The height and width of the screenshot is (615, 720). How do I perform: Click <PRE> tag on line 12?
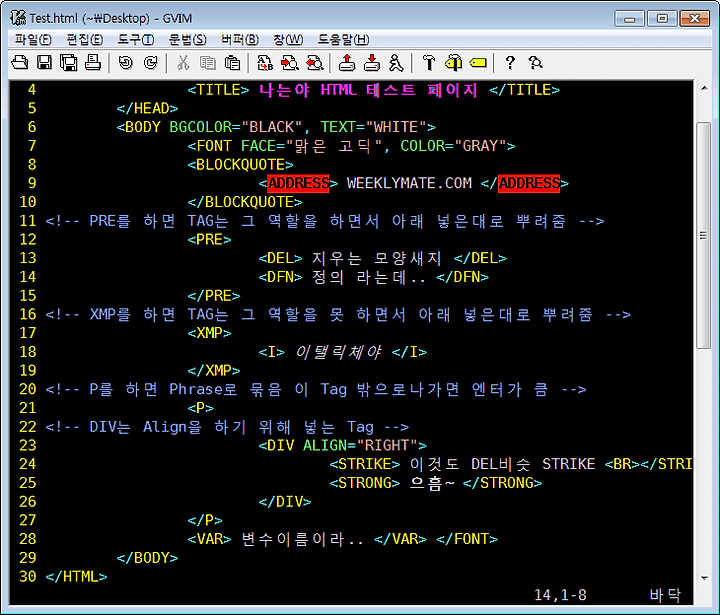coord(209,239)
